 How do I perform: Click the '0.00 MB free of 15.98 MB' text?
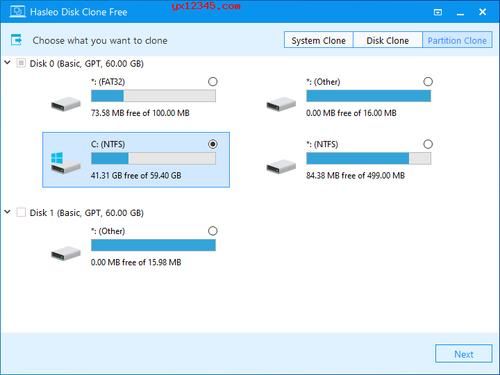click(136, 262)
